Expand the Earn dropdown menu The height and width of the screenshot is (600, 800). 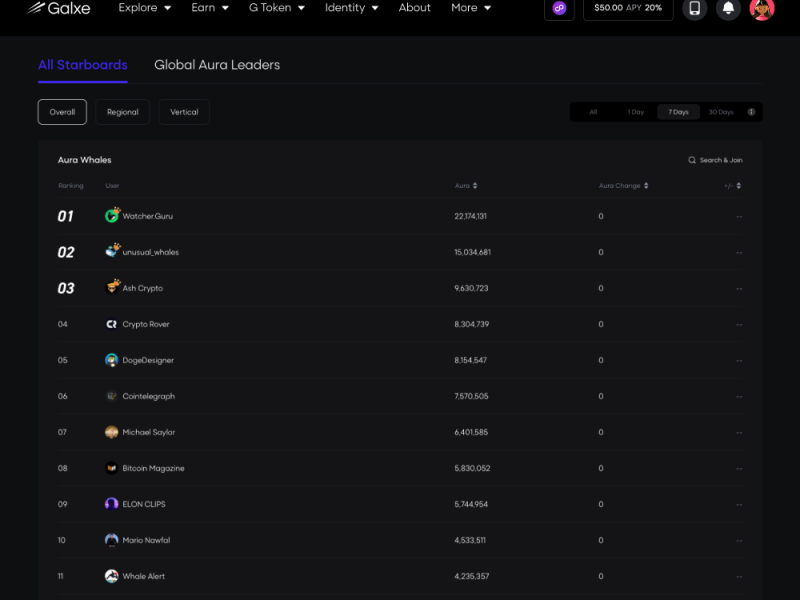click(x=210, y=8)
